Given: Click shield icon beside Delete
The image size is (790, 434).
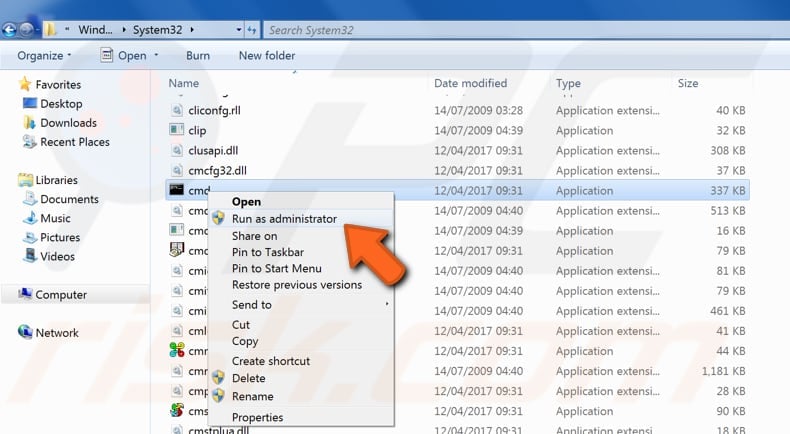Looking at the screenshot, I should [x=218, y=377].
